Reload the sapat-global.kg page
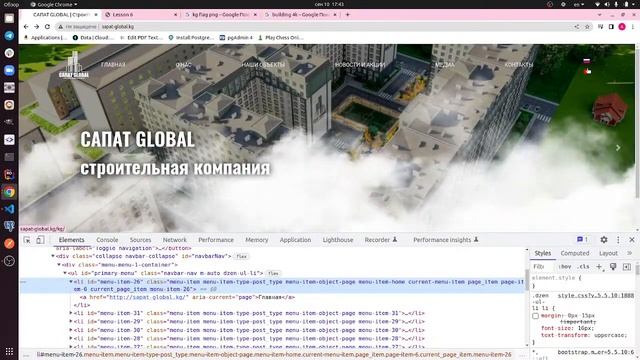This screenshot has width=640, height=360. click(47, 27)
